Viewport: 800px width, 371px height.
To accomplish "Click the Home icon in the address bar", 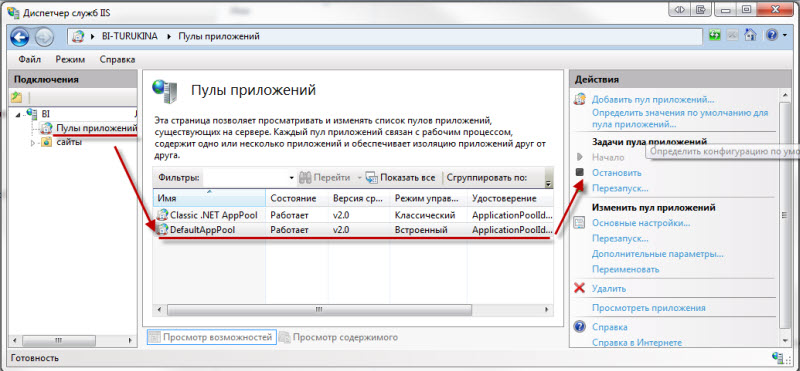I will [x=749, y=35].
